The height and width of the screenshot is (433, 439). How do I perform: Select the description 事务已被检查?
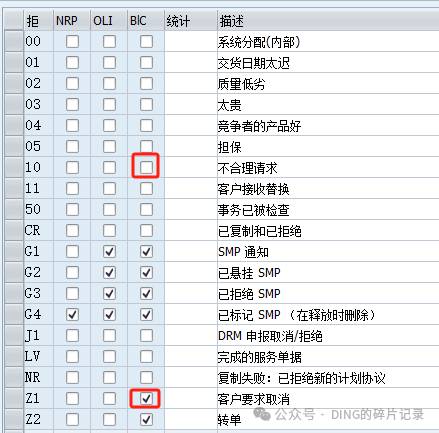(x=253, y=210)
